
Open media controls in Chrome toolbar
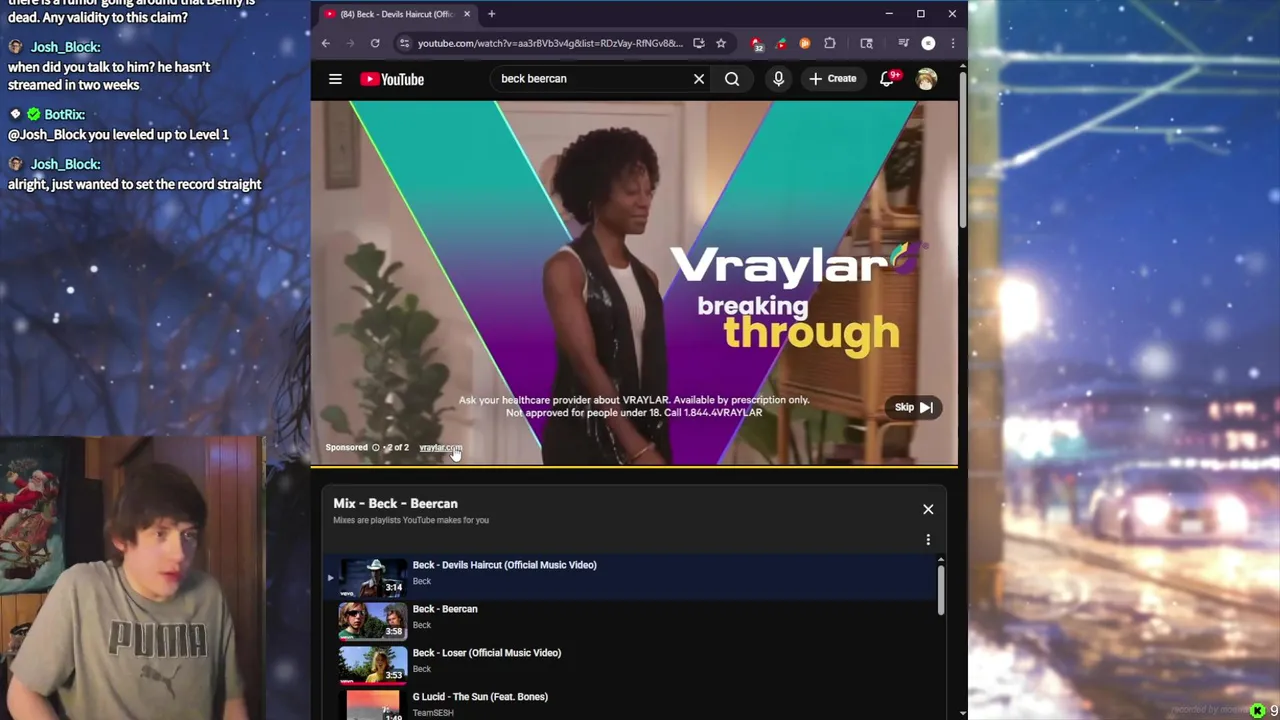903,43
